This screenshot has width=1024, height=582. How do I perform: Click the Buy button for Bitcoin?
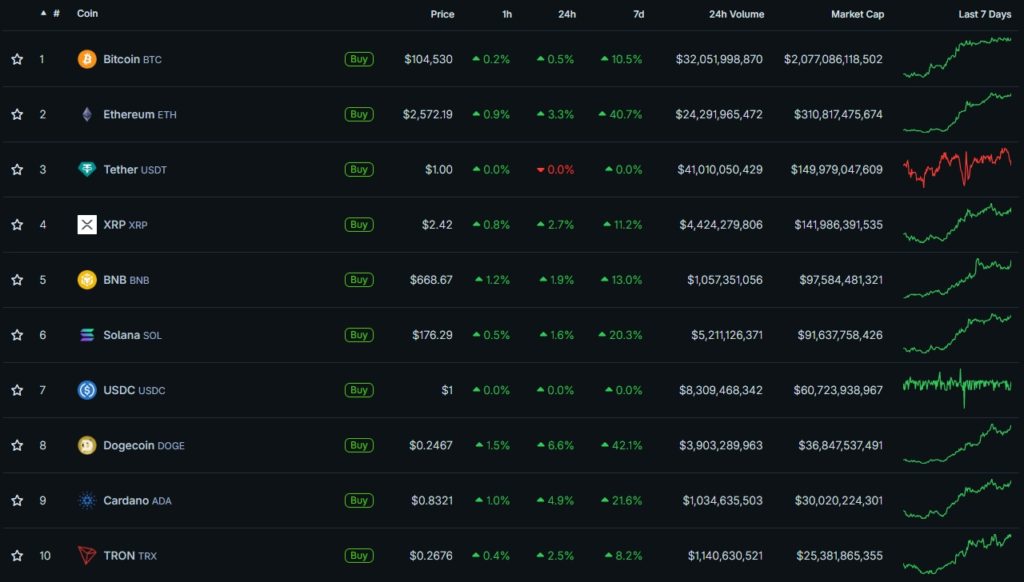[x=358, y=59]
